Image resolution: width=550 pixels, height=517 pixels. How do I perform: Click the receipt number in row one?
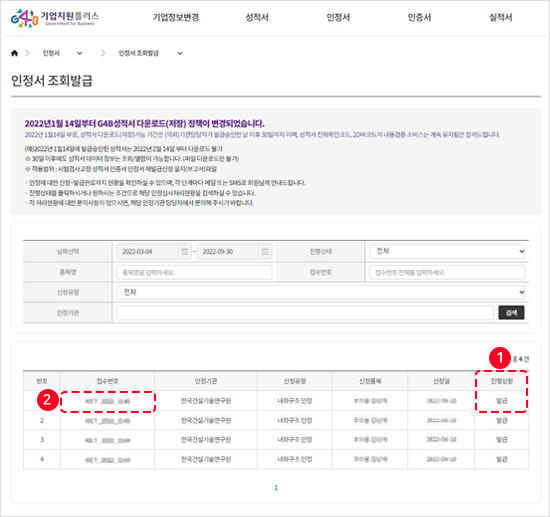coord(107,401)
